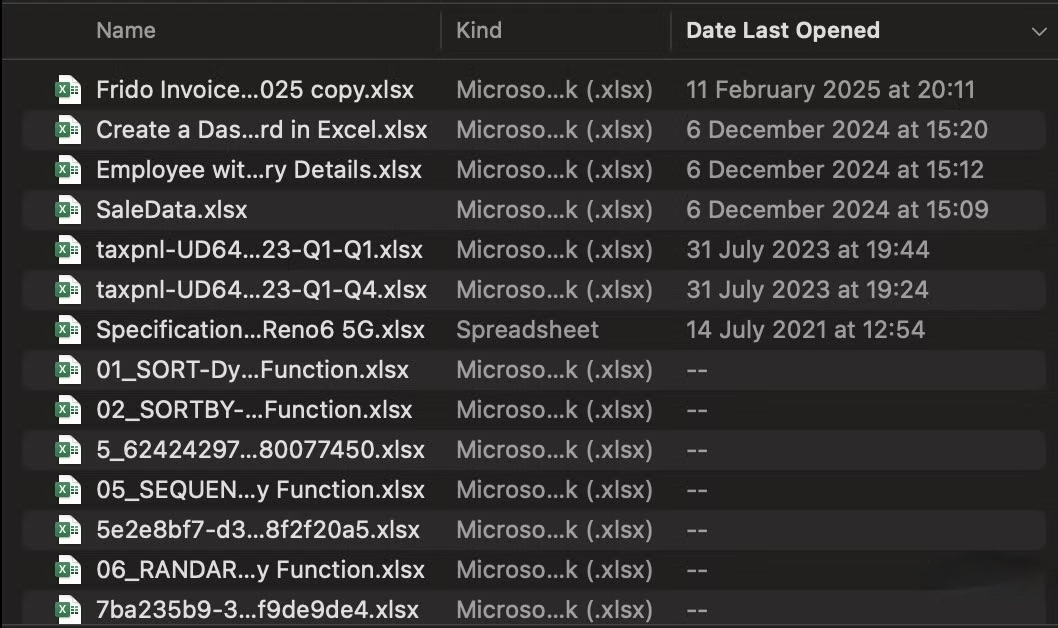Click the Excel icon beside 06_RANDAR Function file
This screenshot has width=1058, height=628.
(67, 569)
